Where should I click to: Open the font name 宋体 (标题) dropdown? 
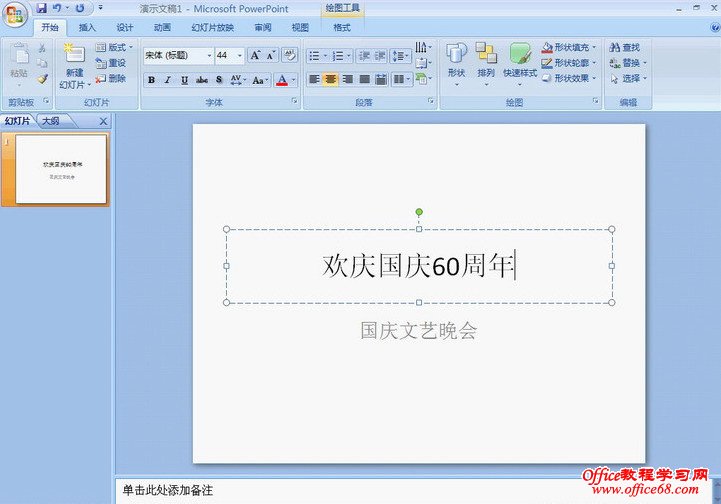[x=209, y=56]
